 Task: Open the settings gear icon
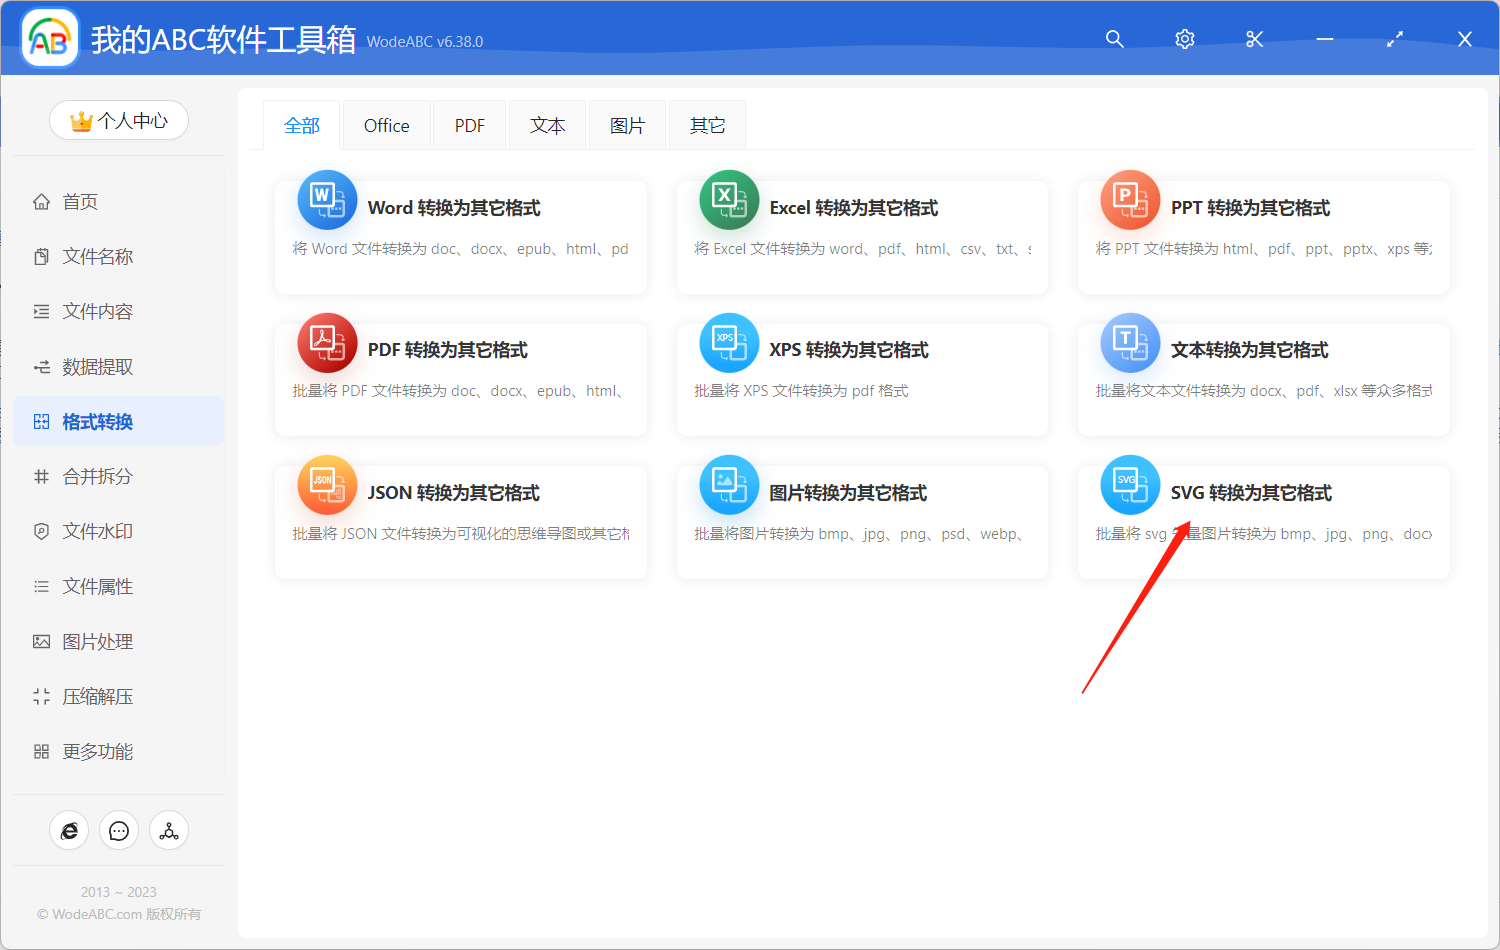1184,39
